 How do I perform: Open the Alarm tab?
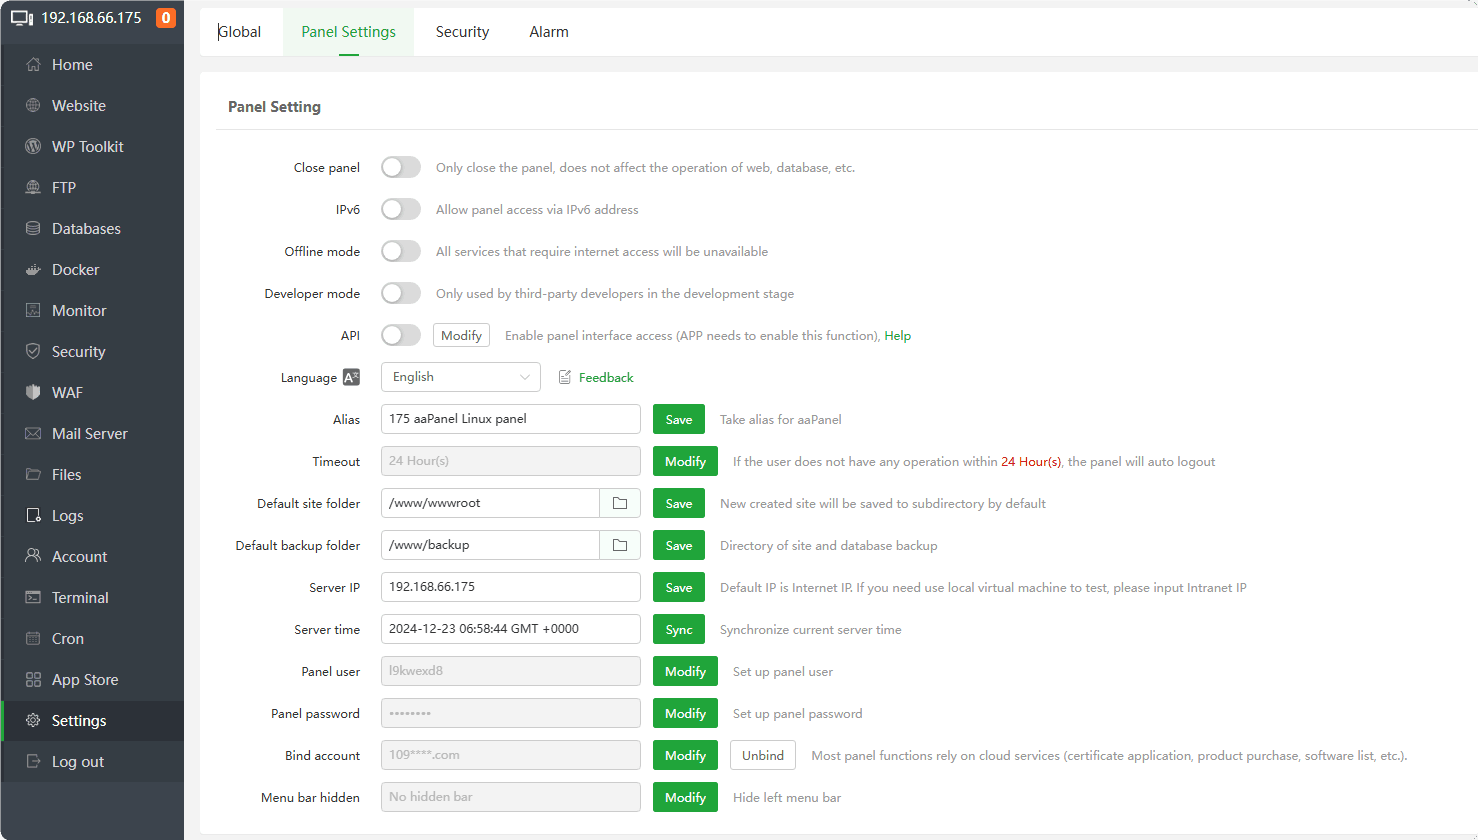point(549,32)
